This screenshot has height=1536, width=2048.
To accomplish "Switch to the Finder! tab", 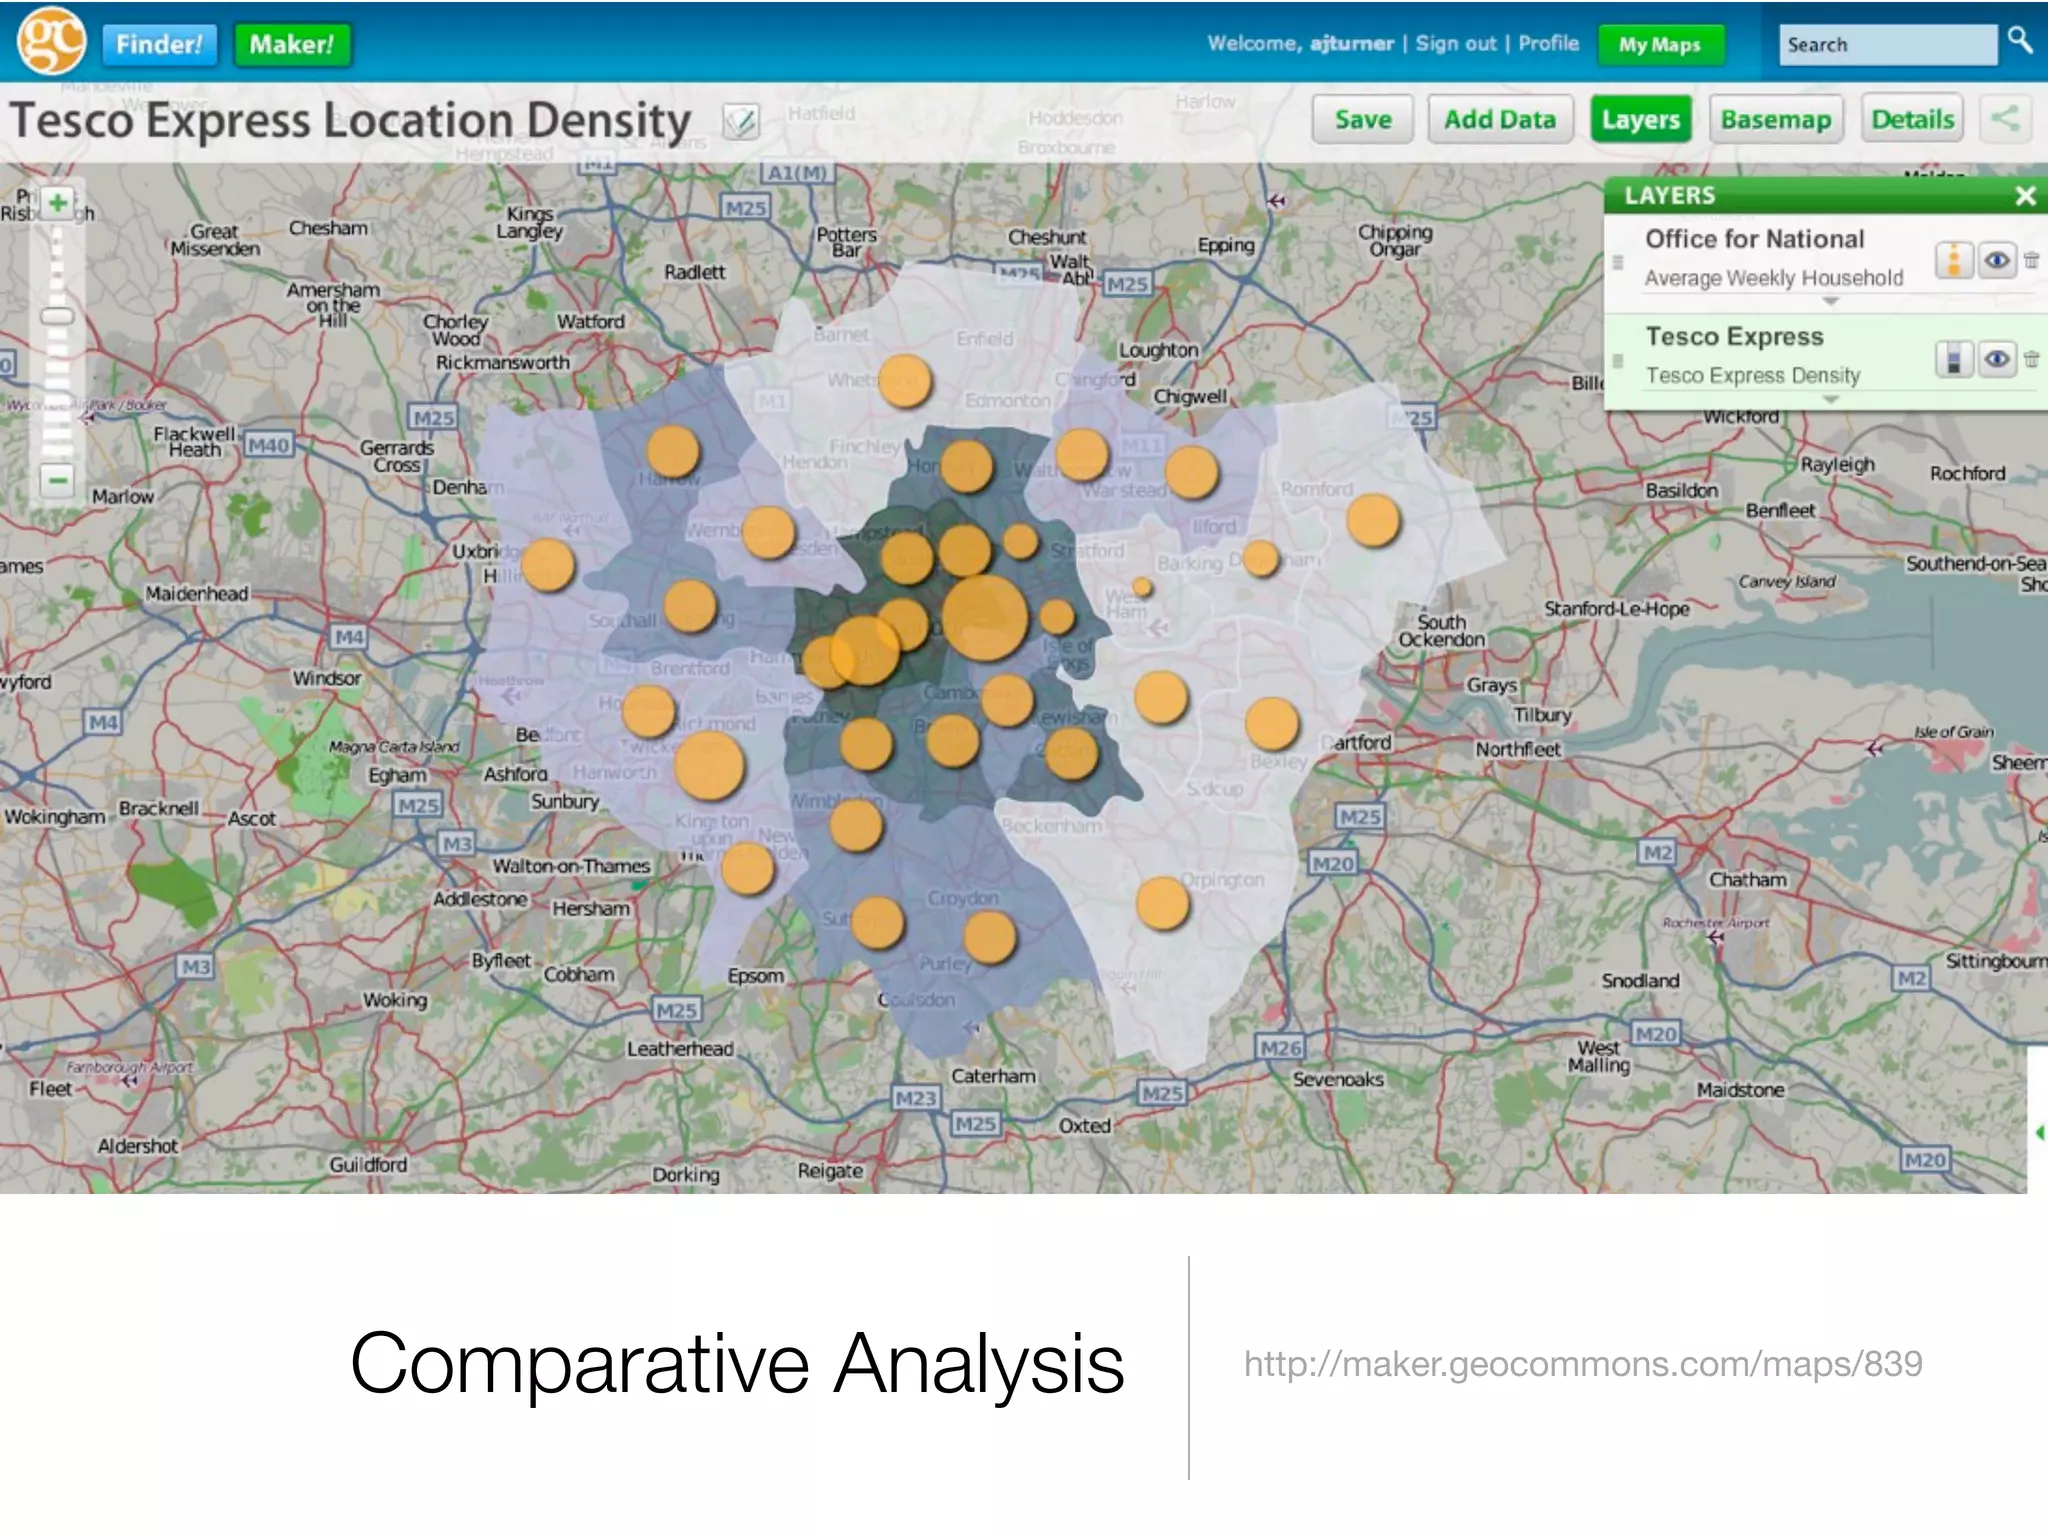I will 158,45.
